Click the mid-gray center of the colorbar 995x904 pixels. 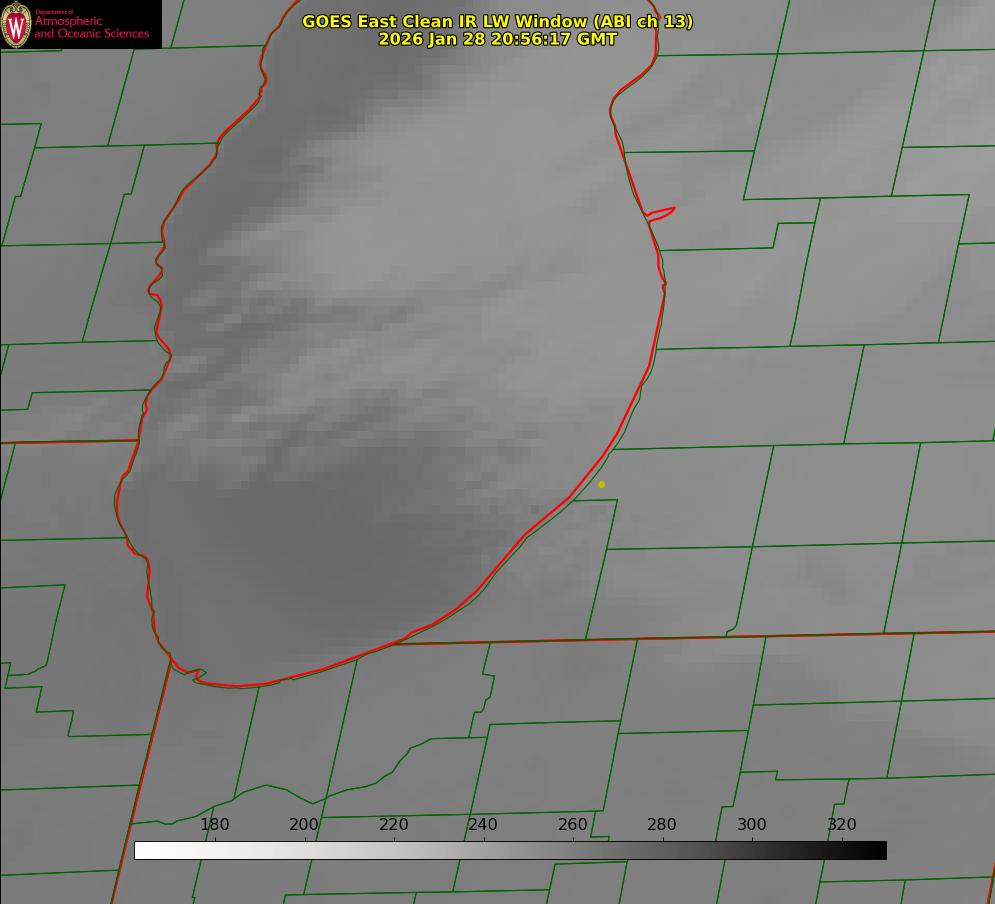510,850
